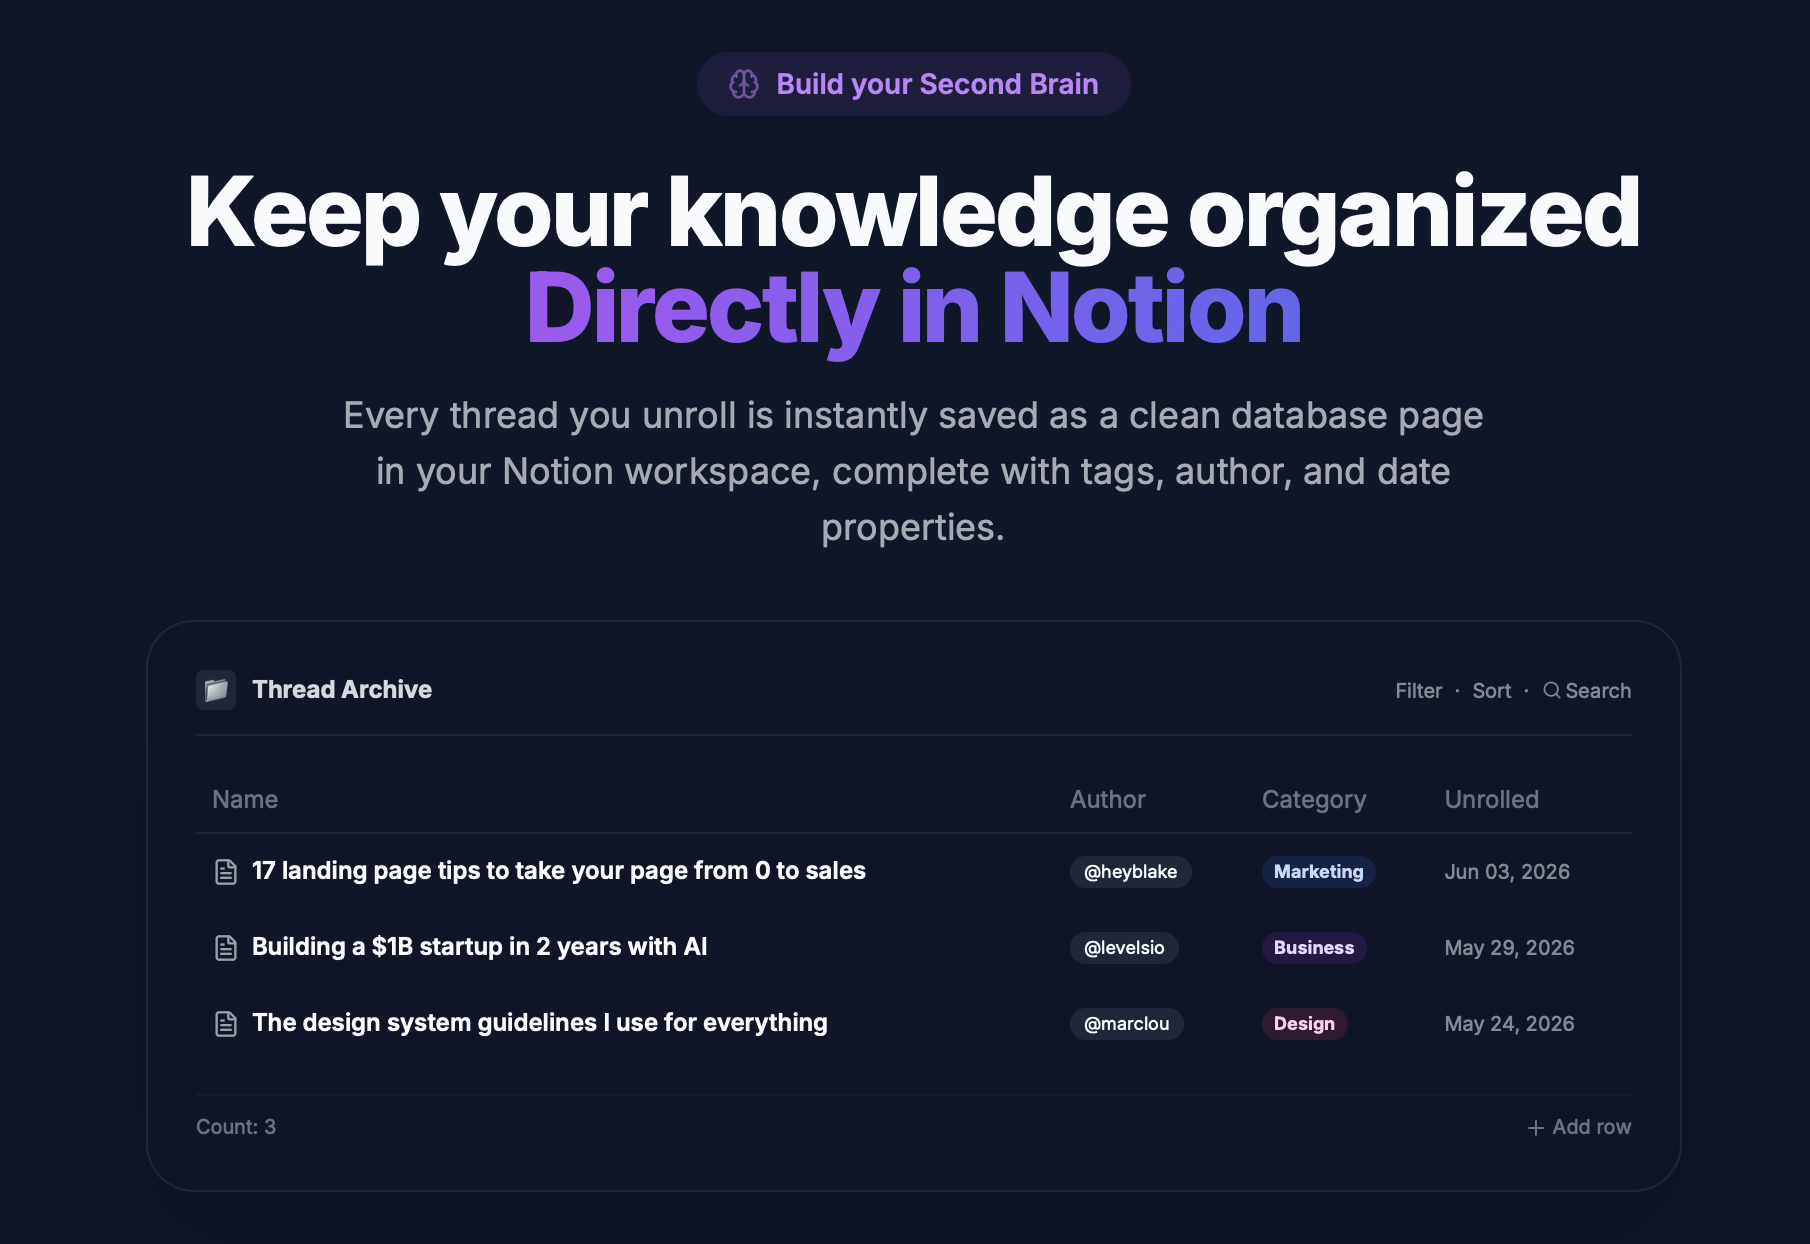Click the Business category tag

point(1313,948)
